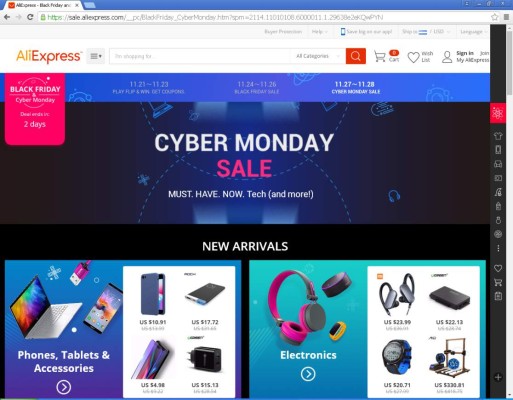Viewport: 513px width, 400px height.
Task: Click the Electronics arrow button
Action: coord(308,374)
